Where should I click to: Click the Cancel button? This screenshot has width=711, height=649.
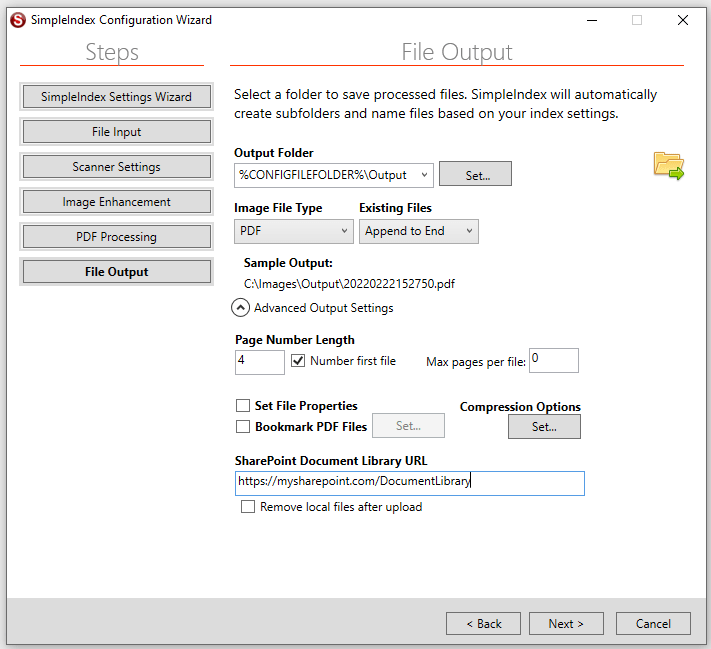pyautogui.click(x=653, y=624)
